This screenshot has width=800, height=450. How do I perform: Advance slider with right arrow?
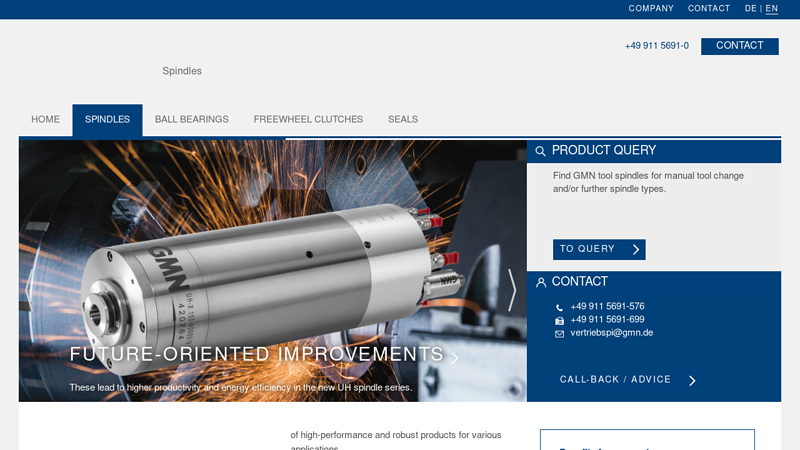(512, 289)
